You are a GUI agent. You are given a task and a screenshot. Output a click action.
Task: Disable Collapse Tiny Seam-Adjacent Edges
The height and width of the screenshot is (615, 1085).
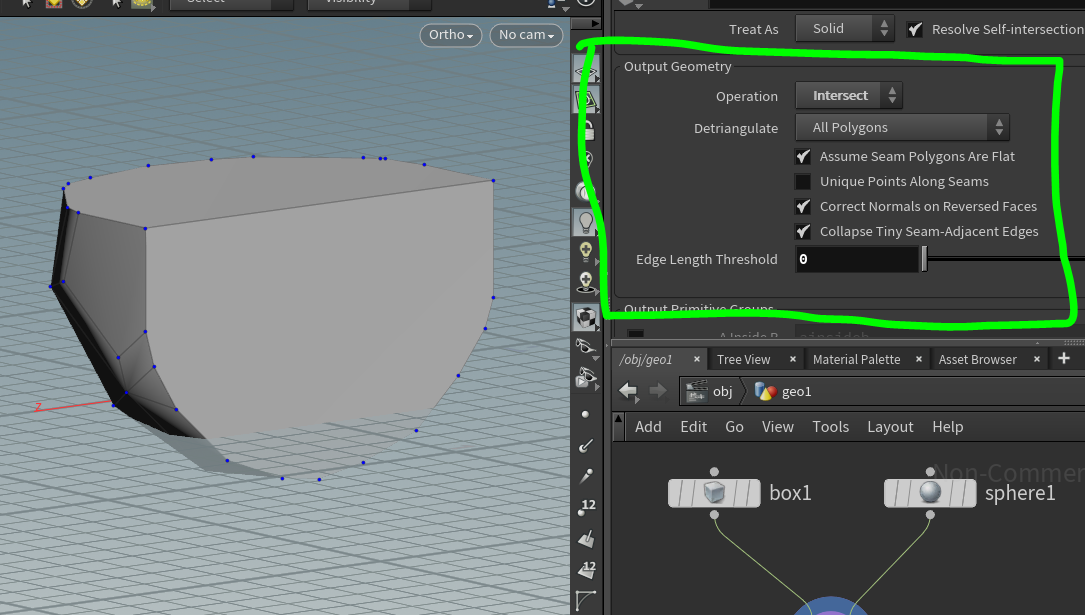pos(803,232)
